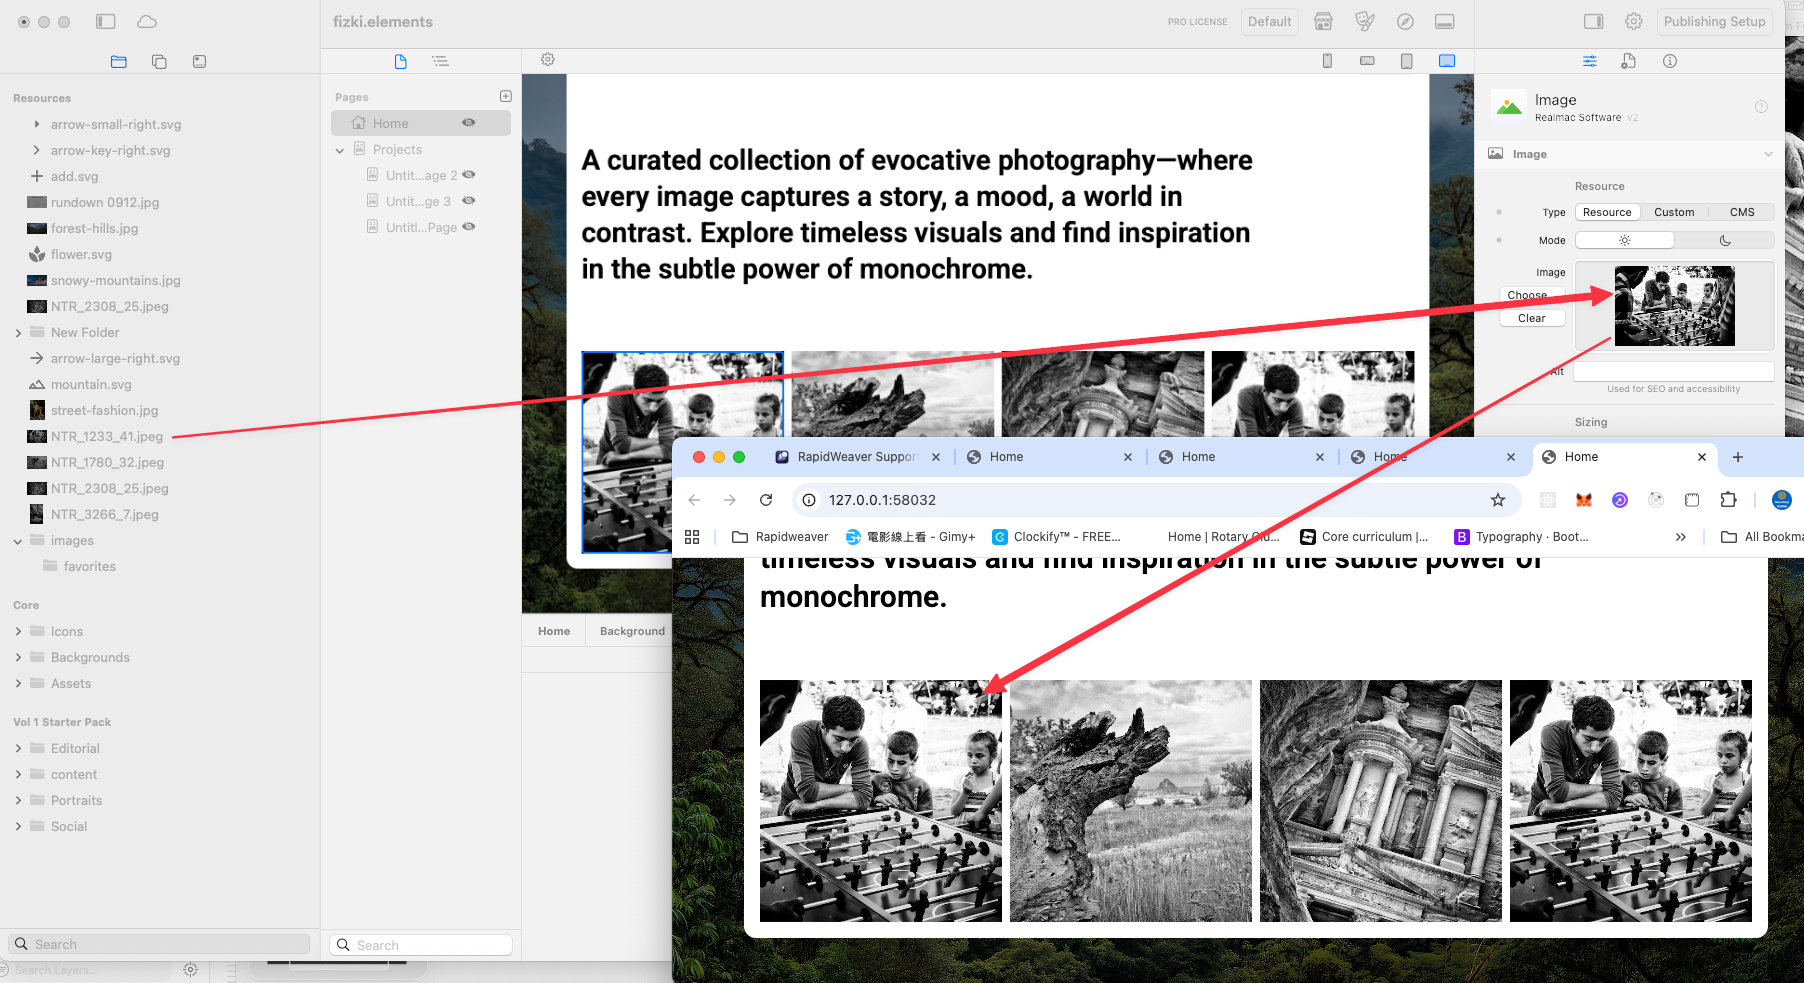
Task: Focus the Alt text field
Action: 1673,372
